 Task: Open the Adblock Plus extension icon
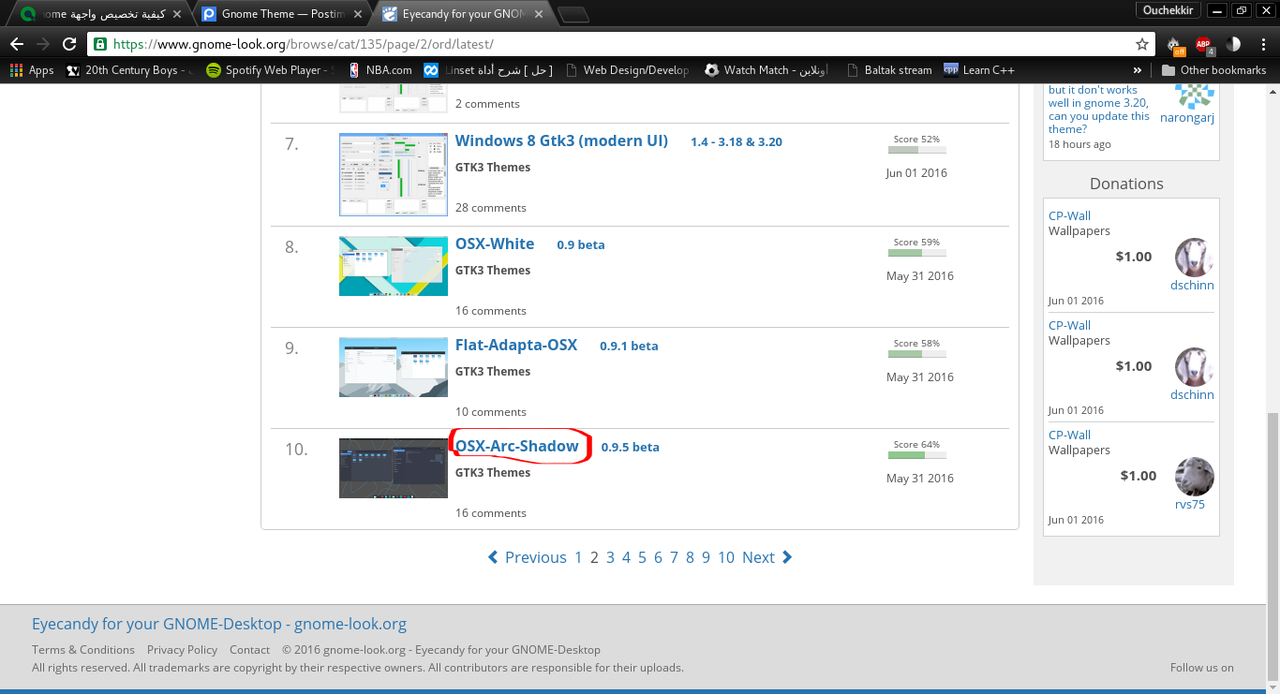click(1204, 44)
